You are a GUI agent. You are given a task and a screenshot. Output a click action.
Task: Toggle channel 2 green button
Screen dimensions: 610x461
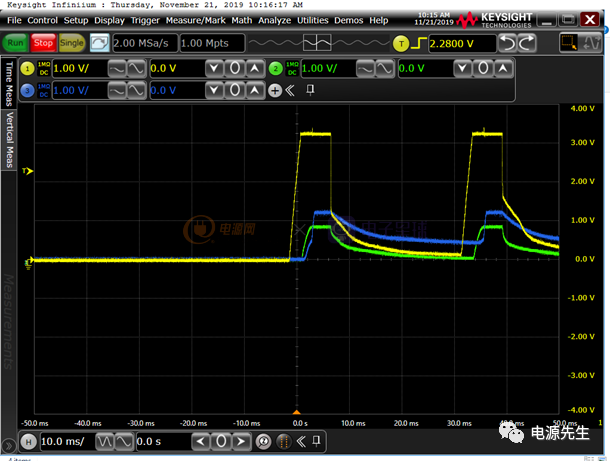[276, 67]
